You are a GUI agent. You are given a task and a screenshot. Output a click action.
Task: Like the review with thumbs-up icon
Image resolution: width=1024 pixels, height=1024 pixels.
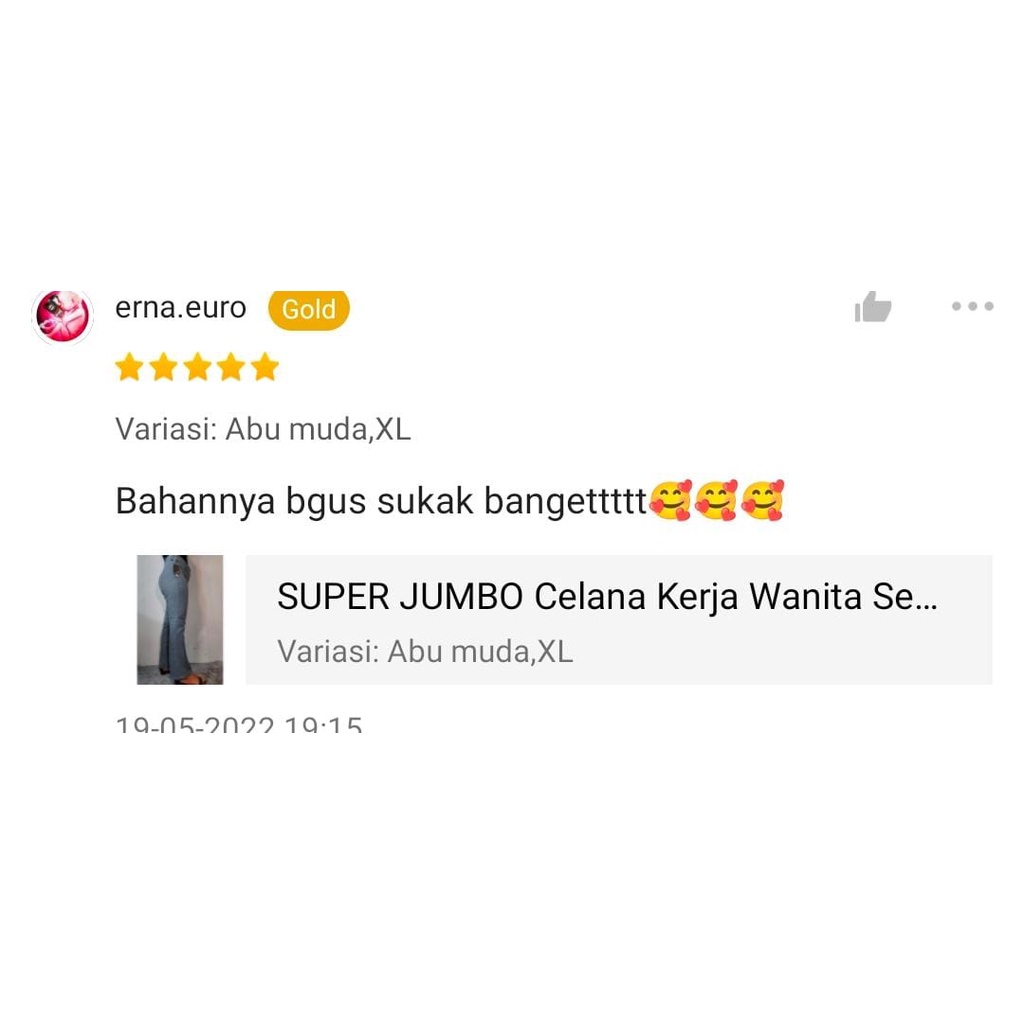[872, 307]
